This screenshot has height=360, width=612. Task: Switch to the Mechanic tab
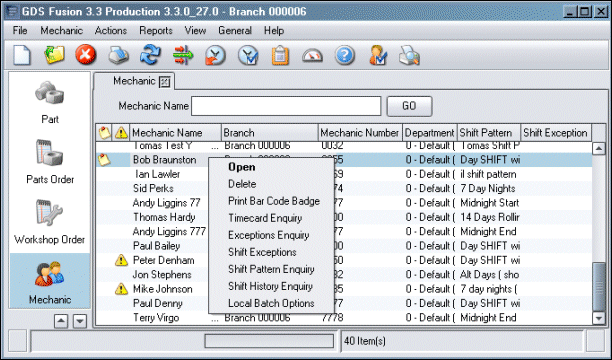tap(134, 81)
